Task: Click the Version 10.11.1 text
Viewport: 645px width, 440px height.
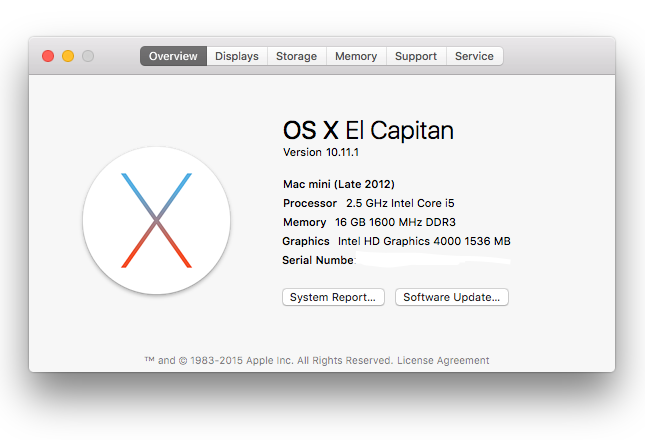Action: (x=321, y=152)
